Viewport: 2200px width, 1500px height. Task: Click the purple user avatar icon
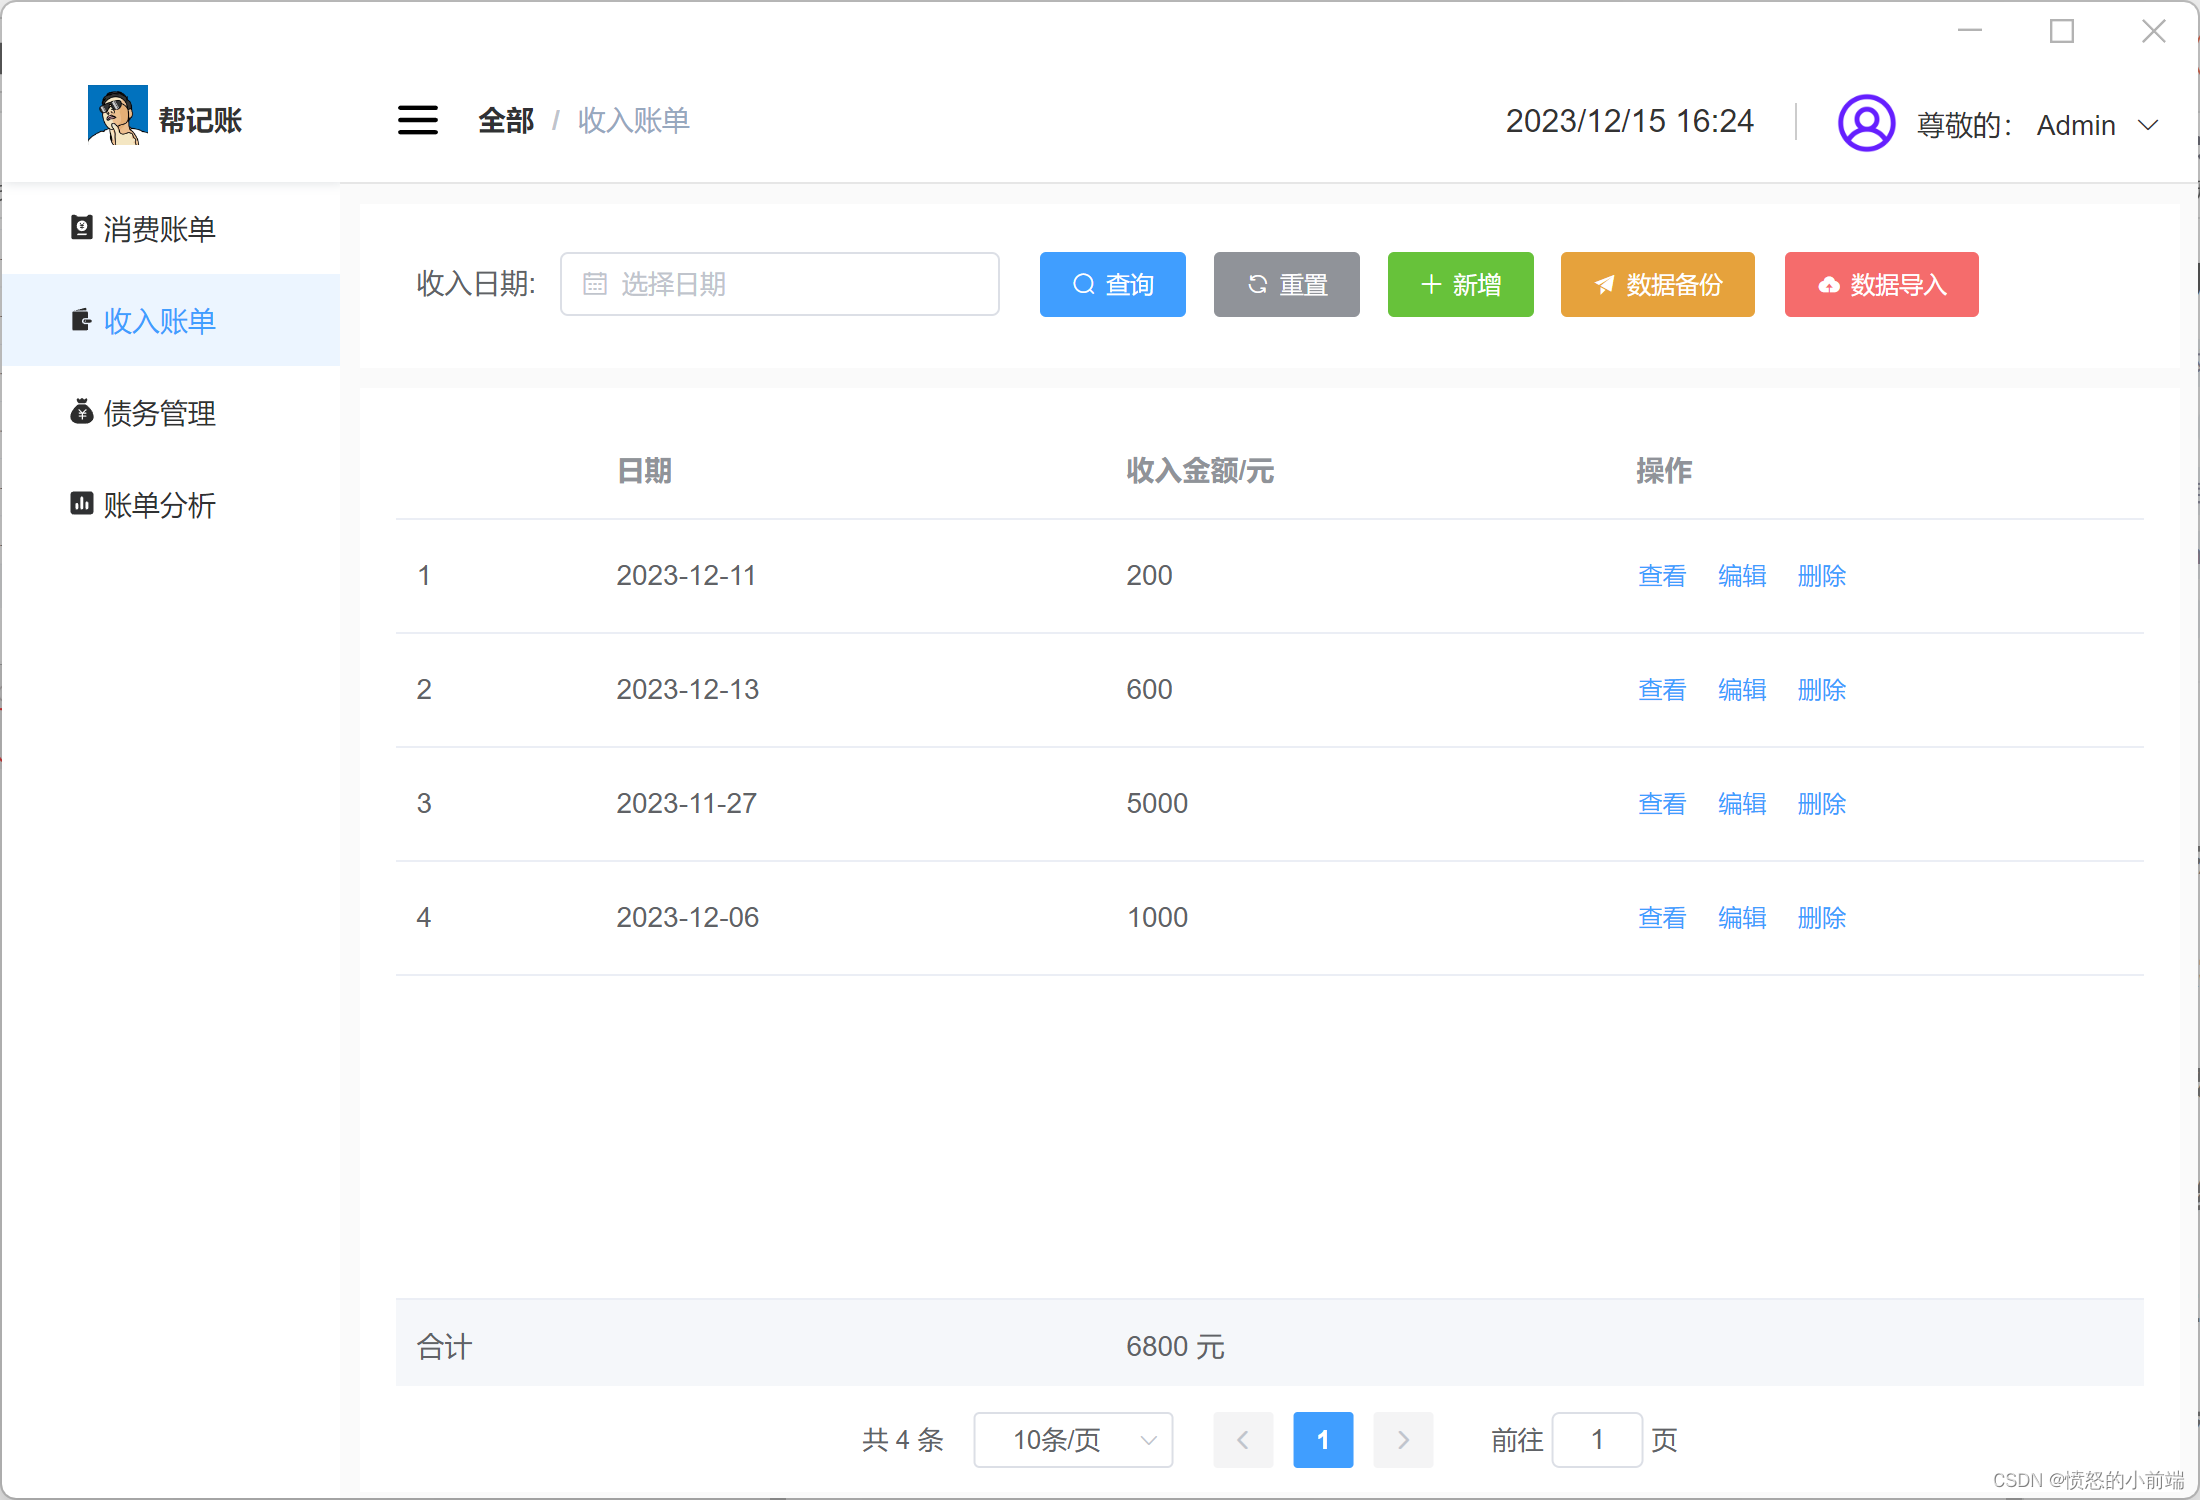click(1866, 123)
